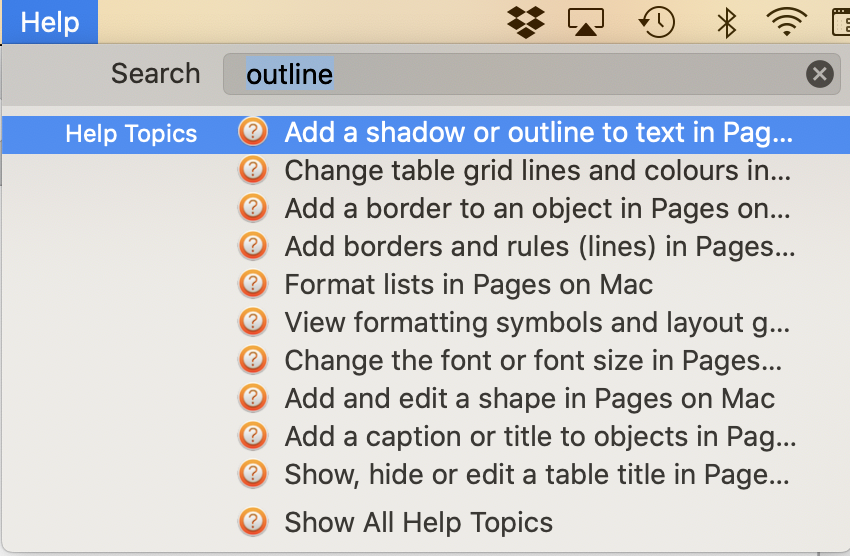Open 'Add borders and rules (lines)' help topic
This screenshot has width=850, height=556.
coord(538,247)
